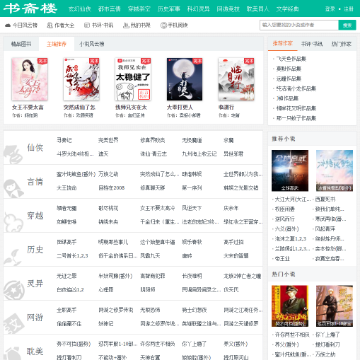The height and width of the screenshot is (360, 360).
Task: Click the 网游 category heading
Action: pyautogui.click(x=35, y=317)
